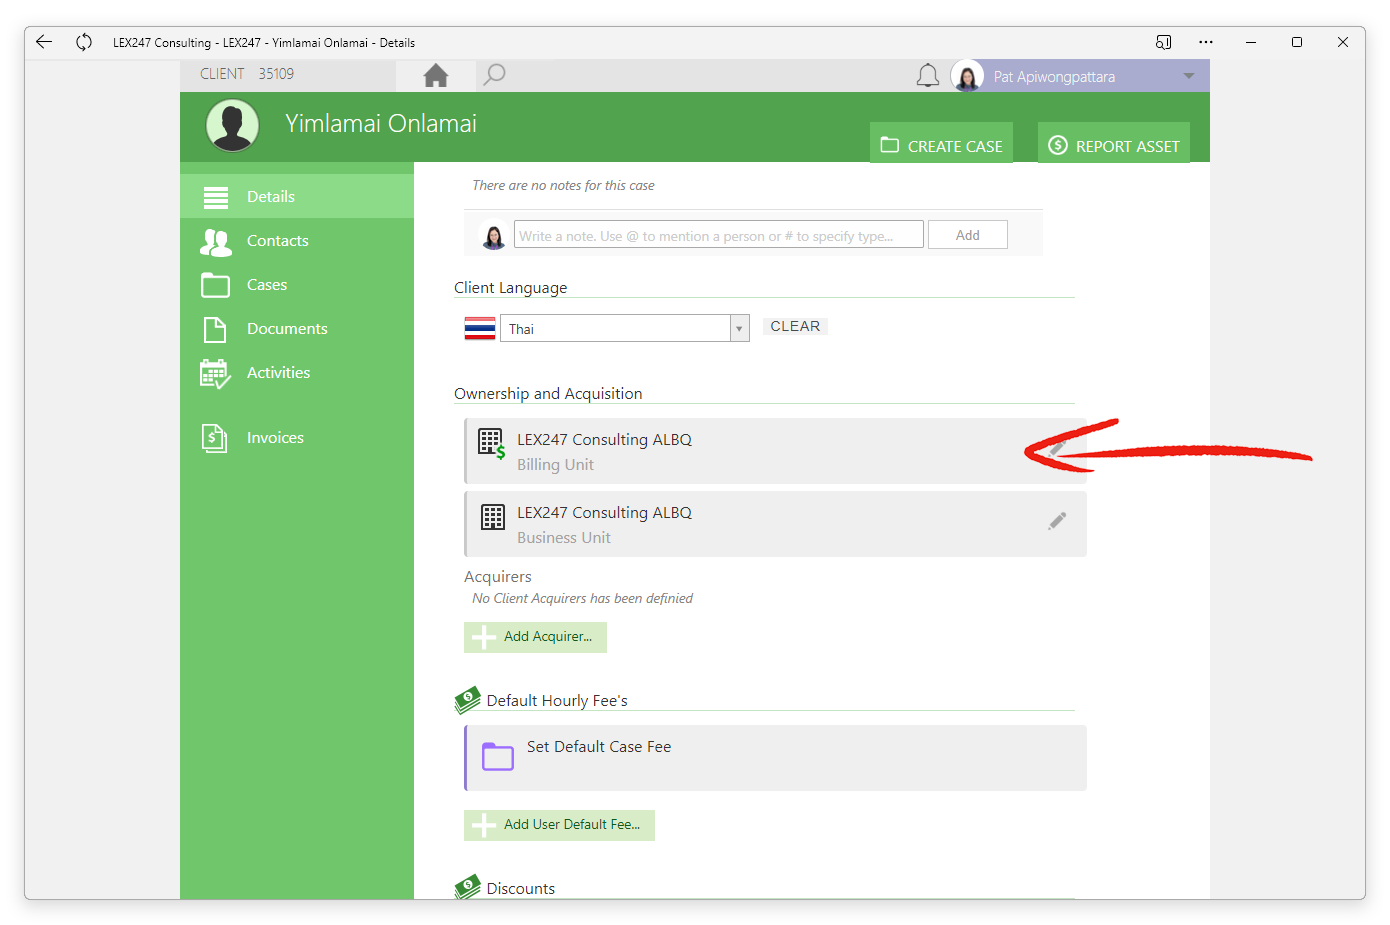Click the Thai flag icon
This screenshot has height=925, width=1390.
click(x=480, y=329)
